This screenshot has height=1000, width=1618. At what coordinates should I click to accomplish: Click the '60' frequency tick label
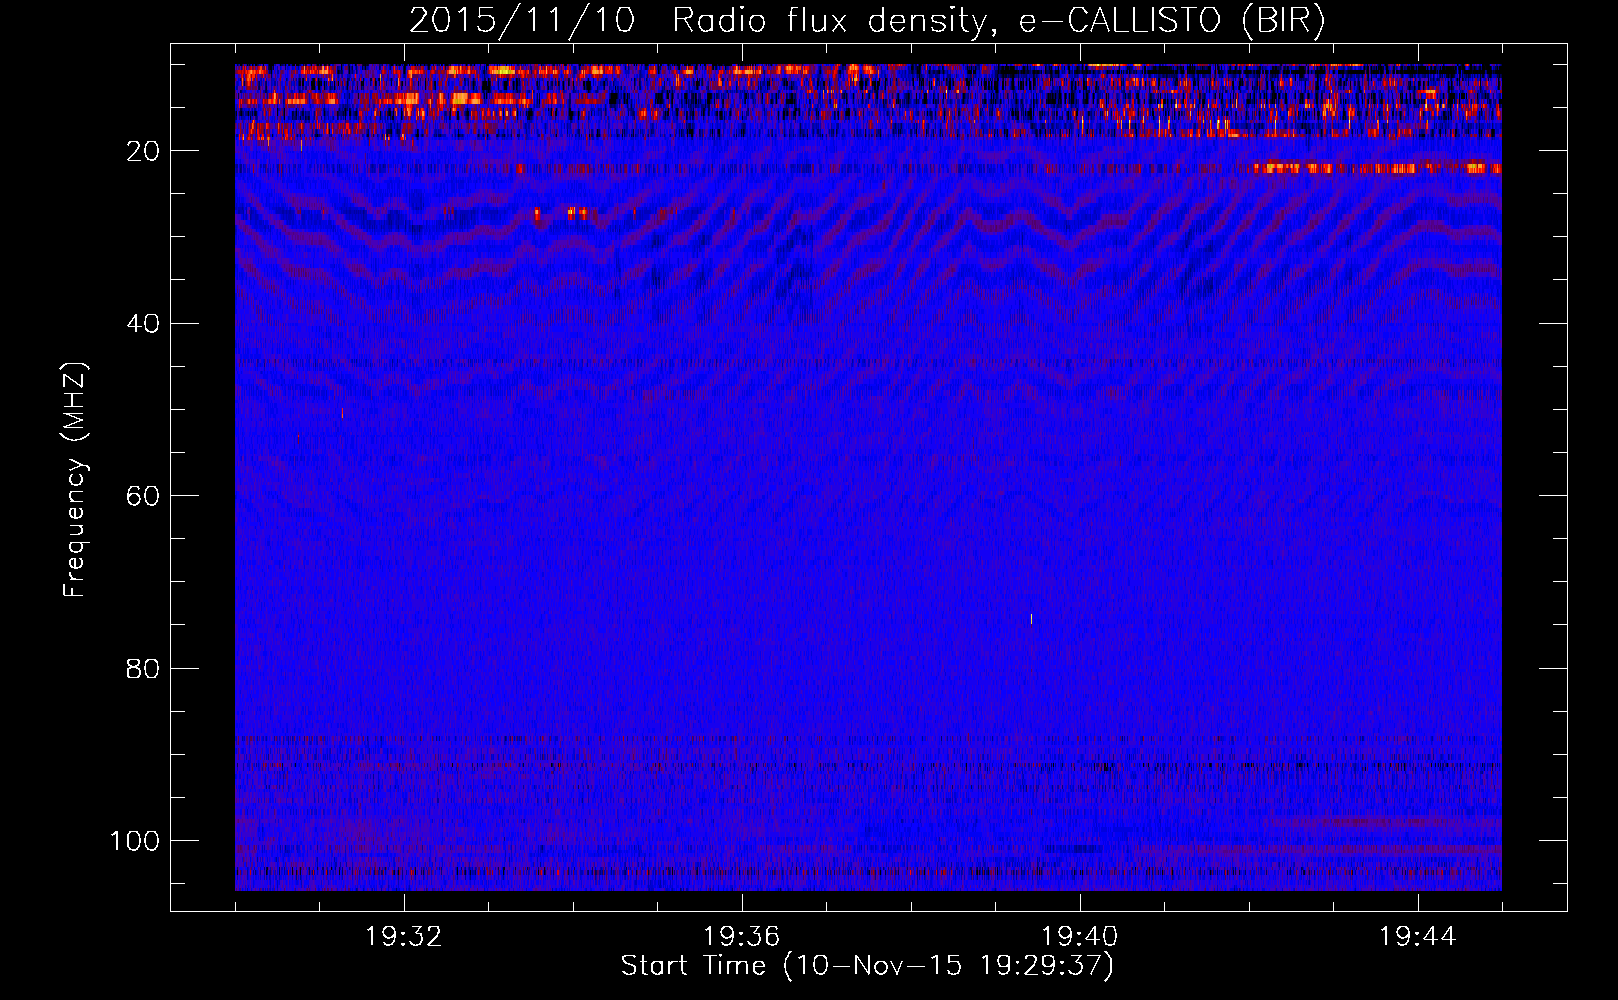pos(143,497)
